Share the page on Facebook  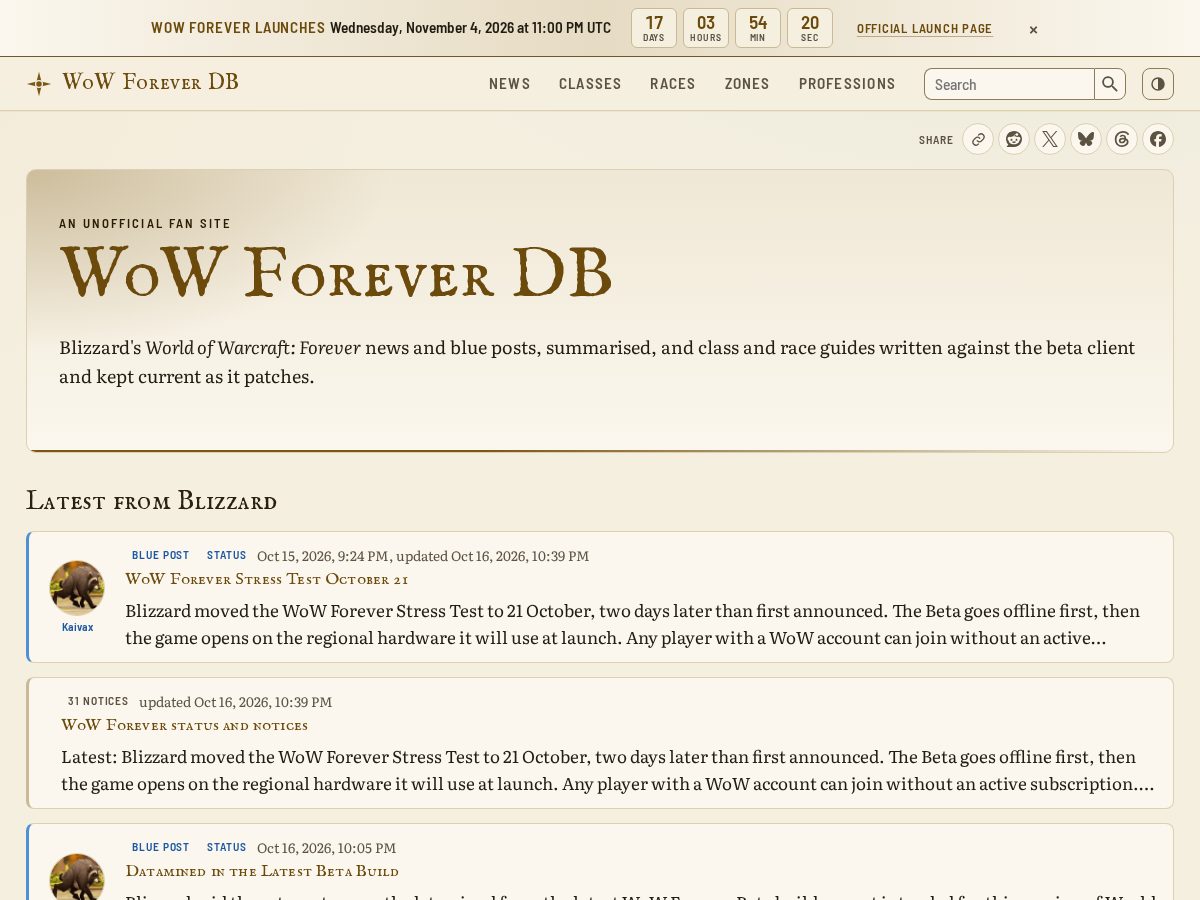pyautogui.click(x=1158, y=139)
